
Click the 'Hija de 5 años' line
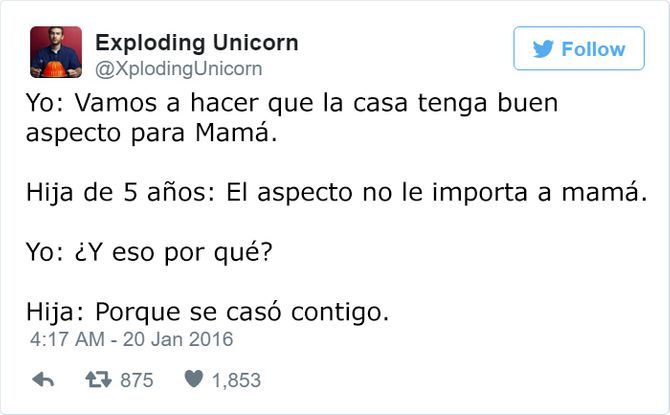337,193
